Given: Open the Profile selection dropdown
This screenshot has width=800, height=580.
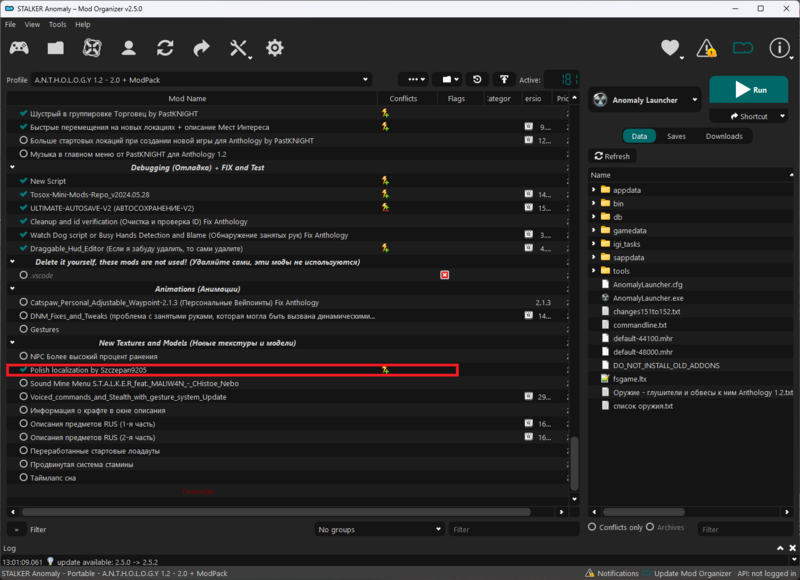Looking at the screenshot, I should click(200, 79).
